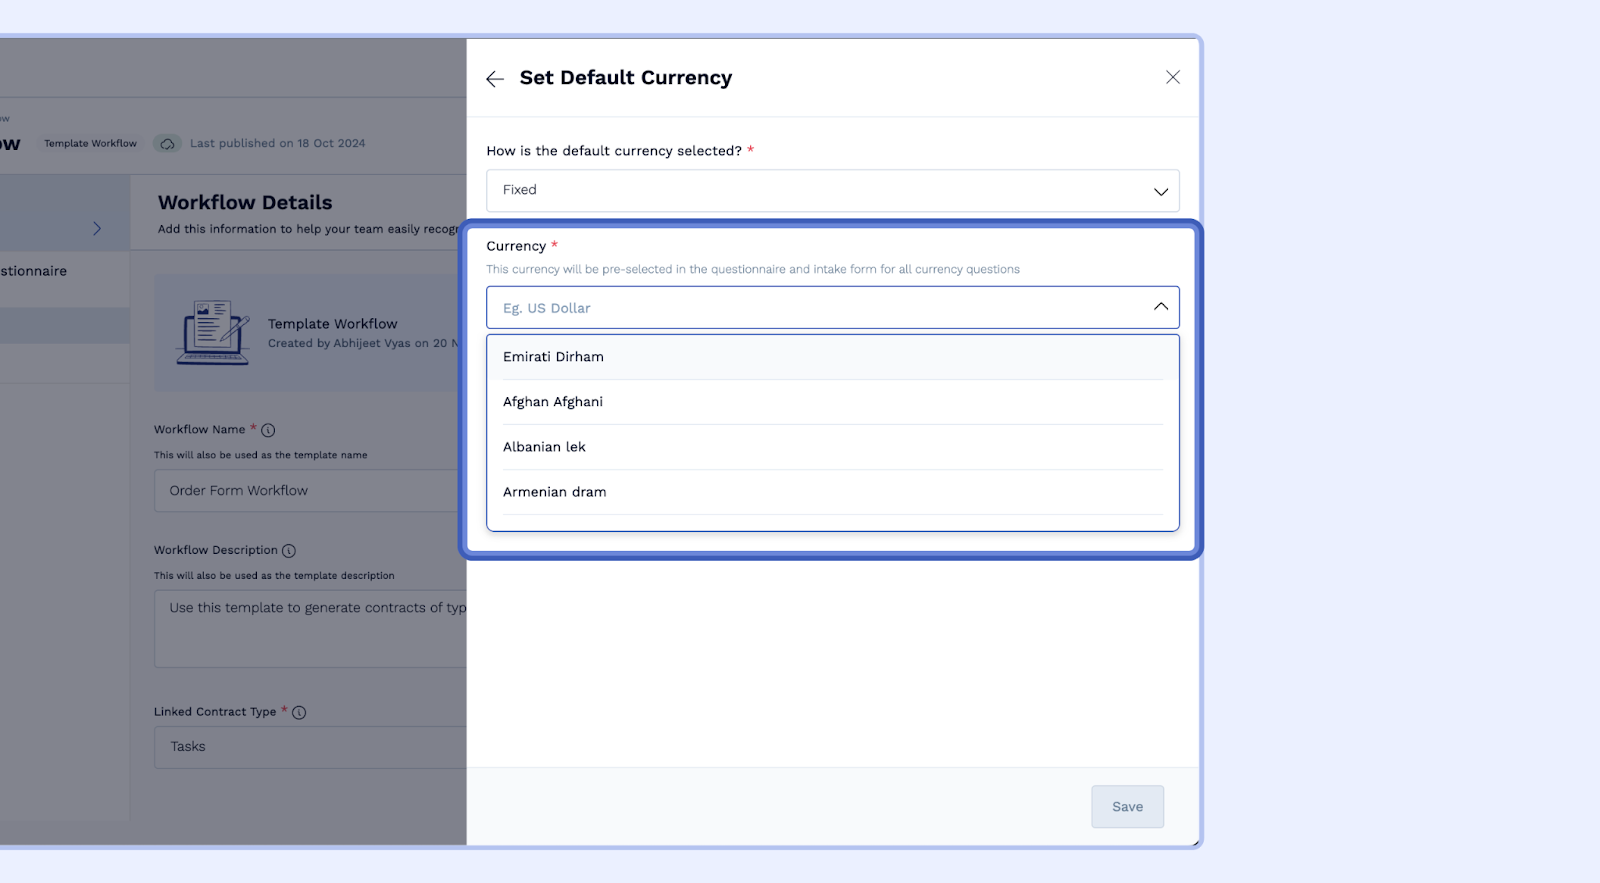The image size is (1600, 883).
Task: Select Emirati Dirham from the currency list
Action: pyautogui.click(x=554, y=357)
